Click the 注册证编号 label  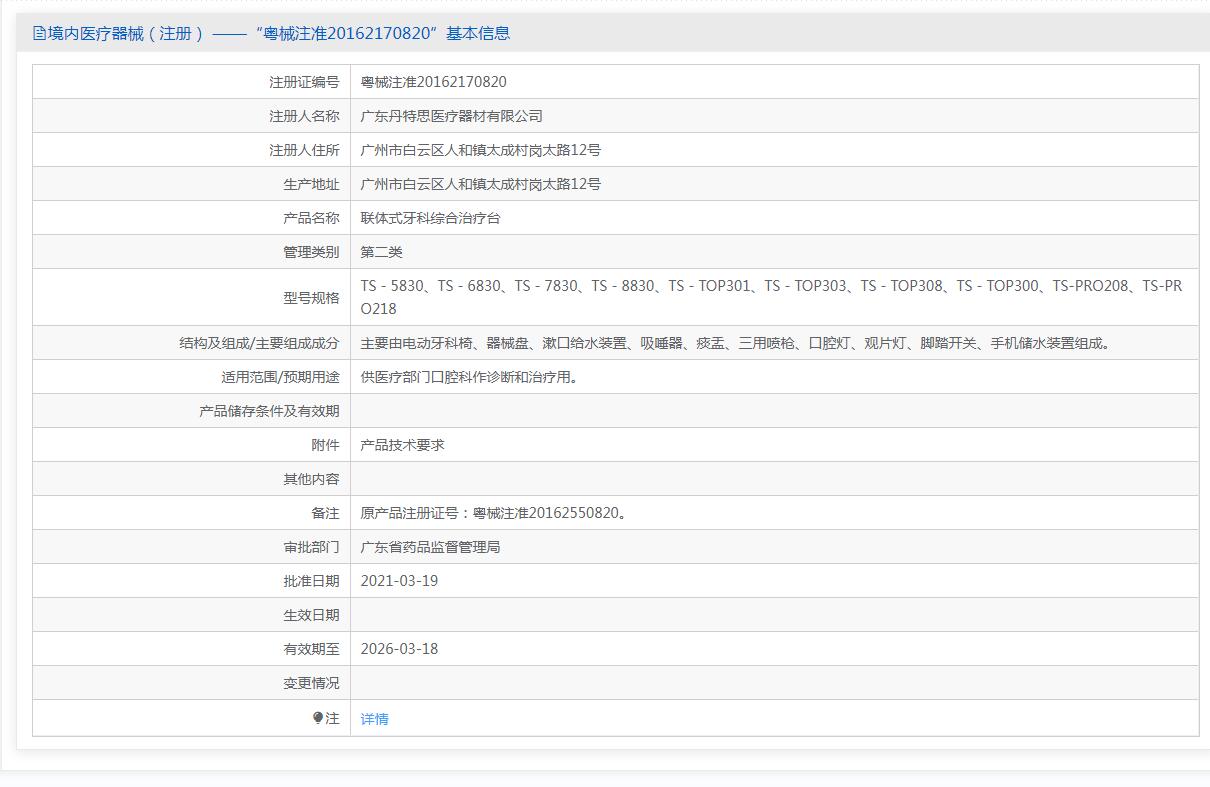[304, 82]
